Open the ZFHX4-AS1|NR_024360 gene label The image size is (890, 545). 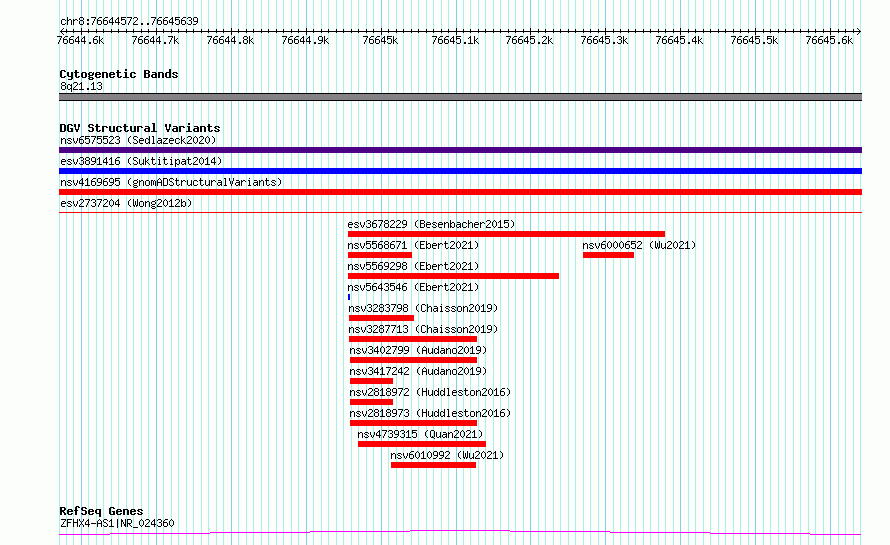pyautogui.click(x=117, y=523)
